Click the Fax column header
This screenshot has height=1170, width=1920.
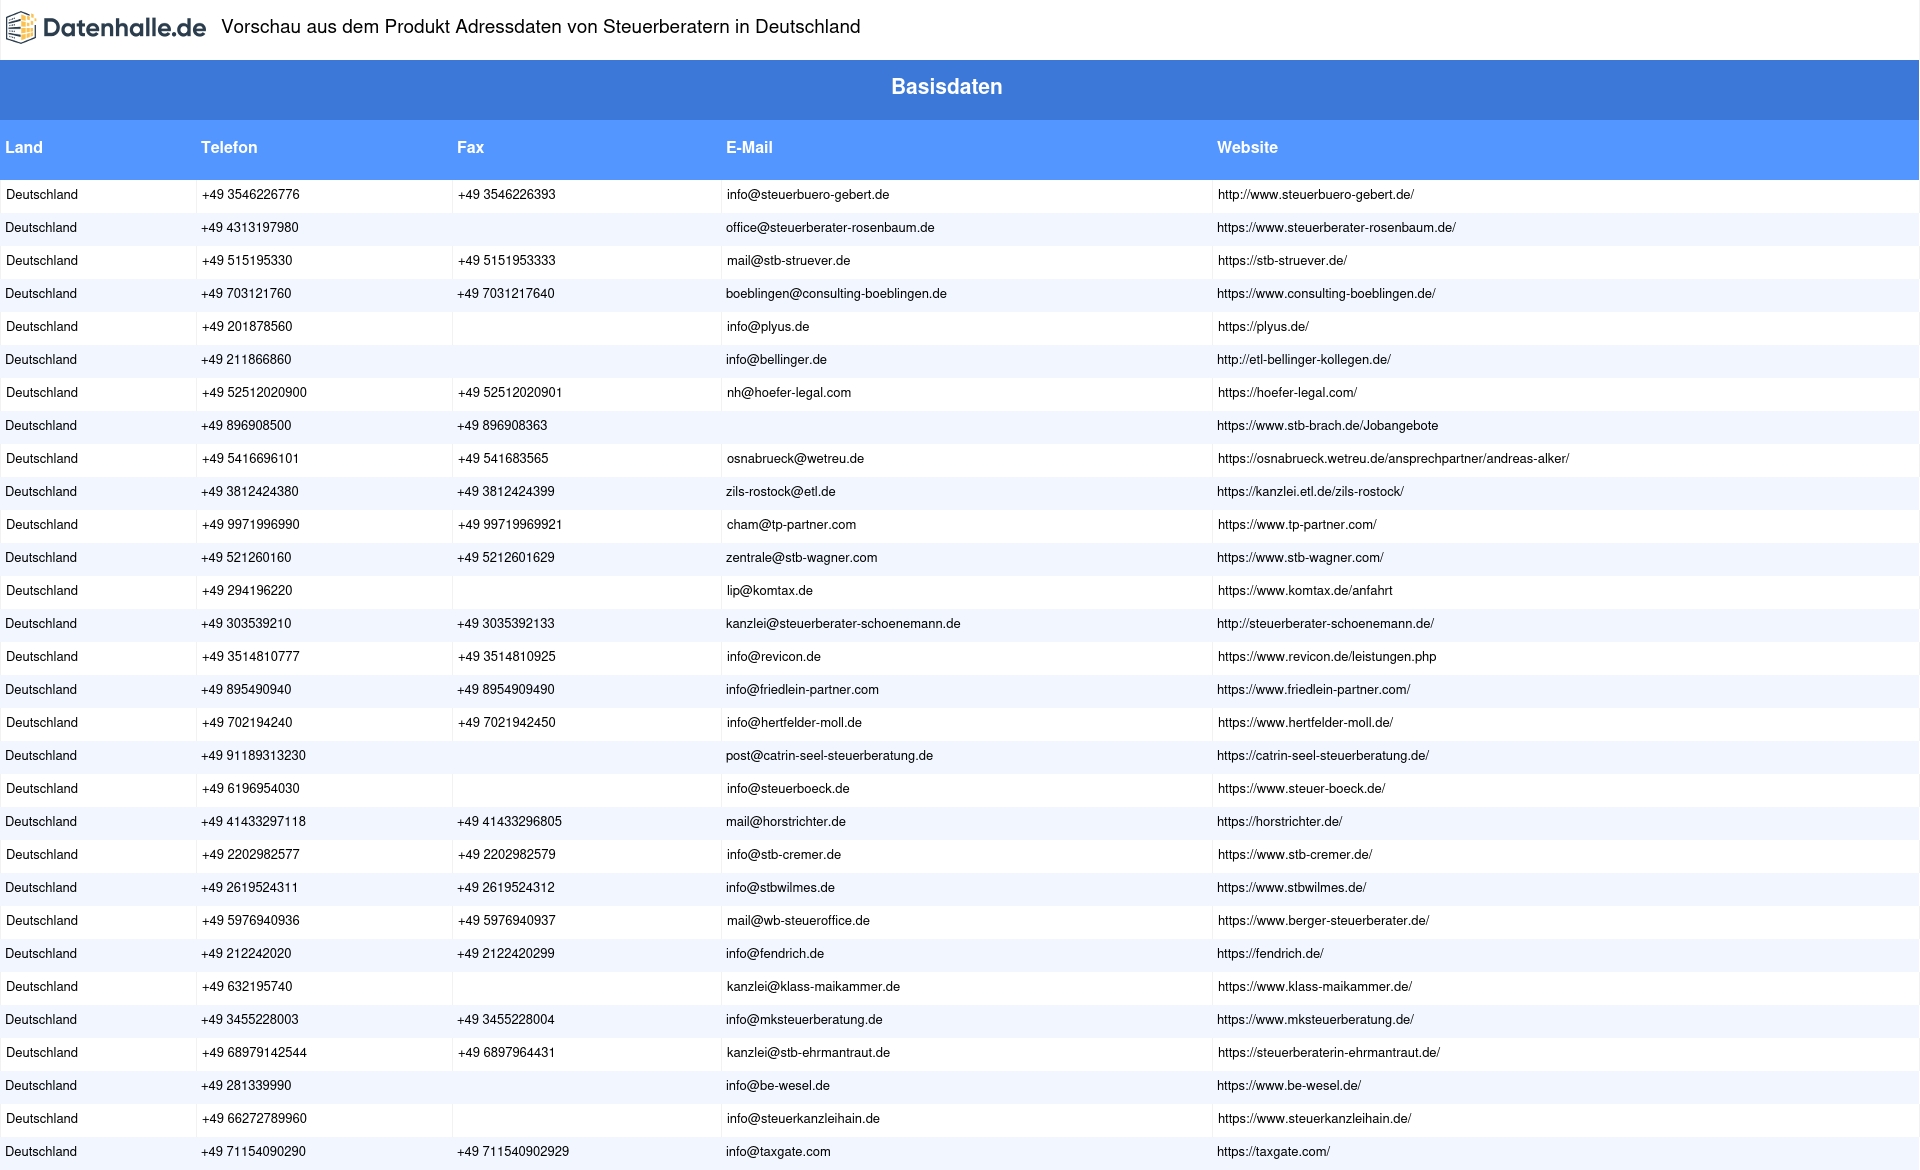[470, 147]
